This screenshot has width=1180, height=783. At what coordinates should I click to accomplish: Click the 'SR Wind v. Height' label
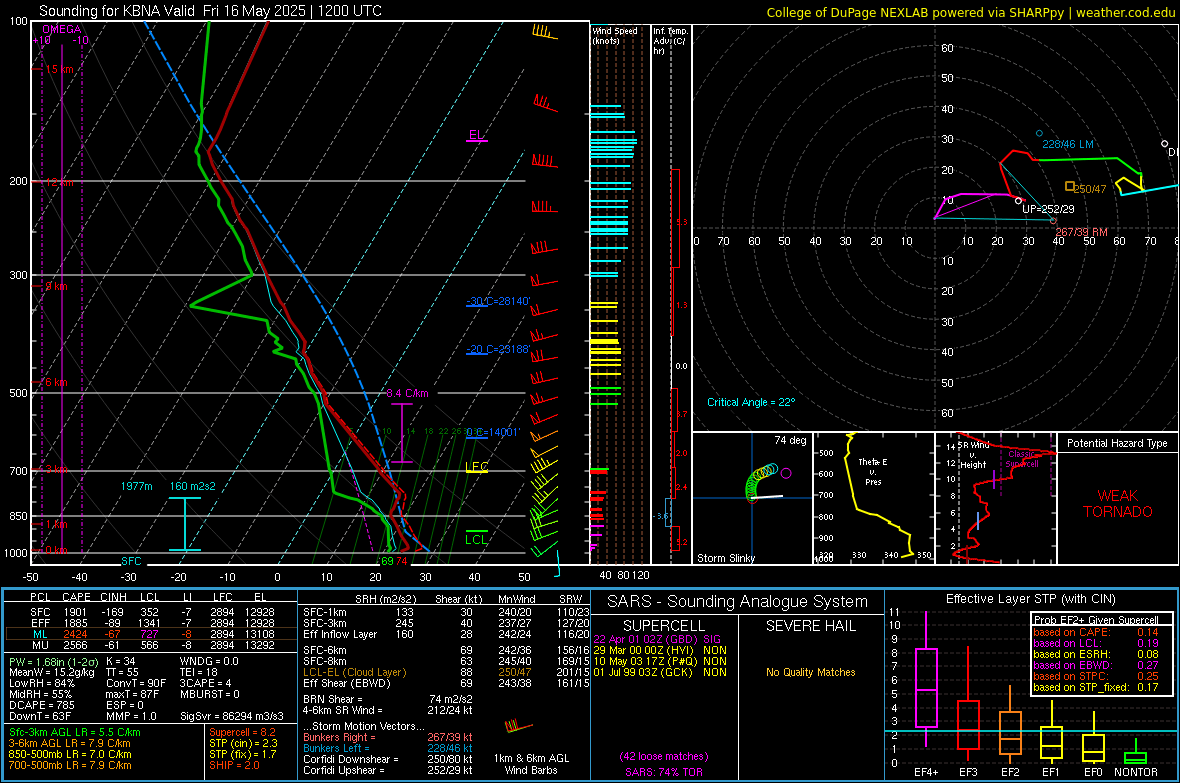pos(973,455)
